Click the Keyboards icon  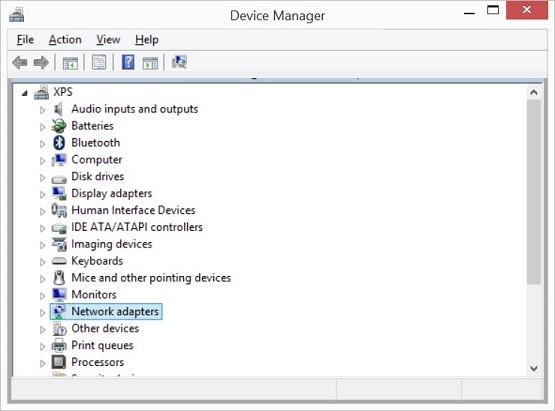pos(59,261)
